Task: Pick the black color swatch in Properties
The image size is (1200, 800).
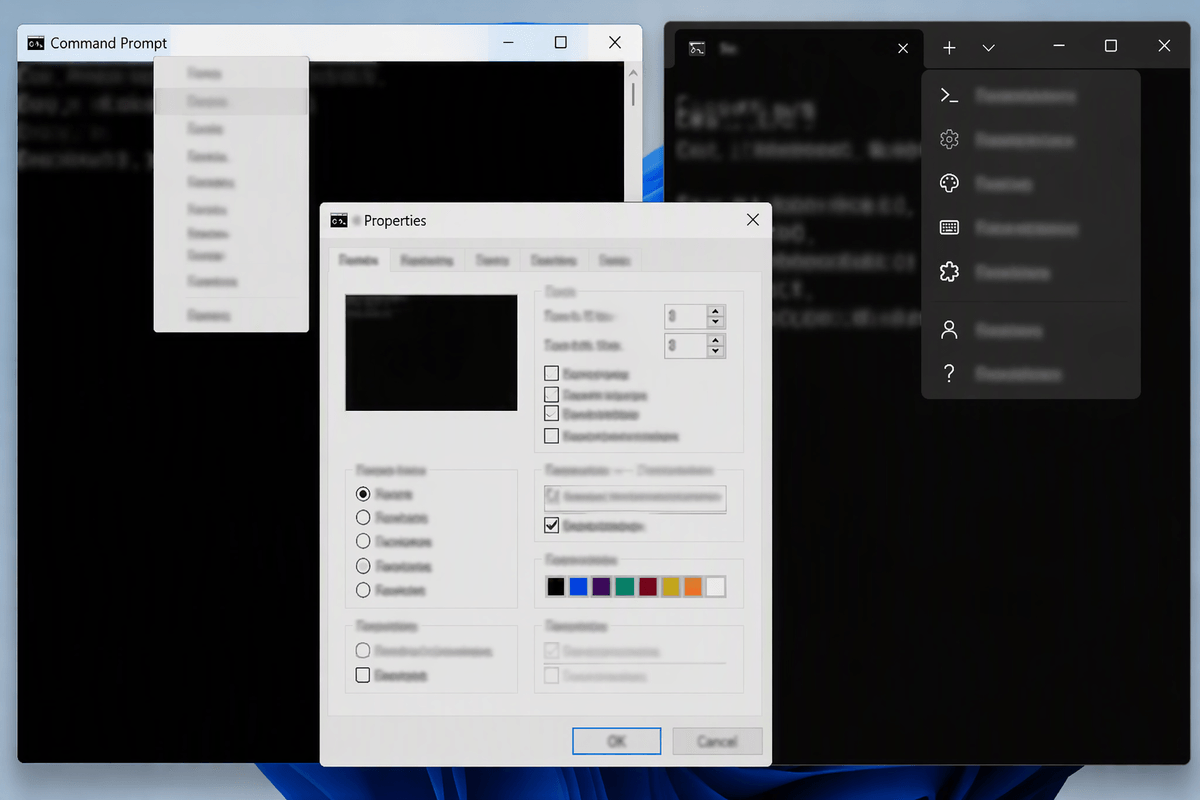Action: 555,587
